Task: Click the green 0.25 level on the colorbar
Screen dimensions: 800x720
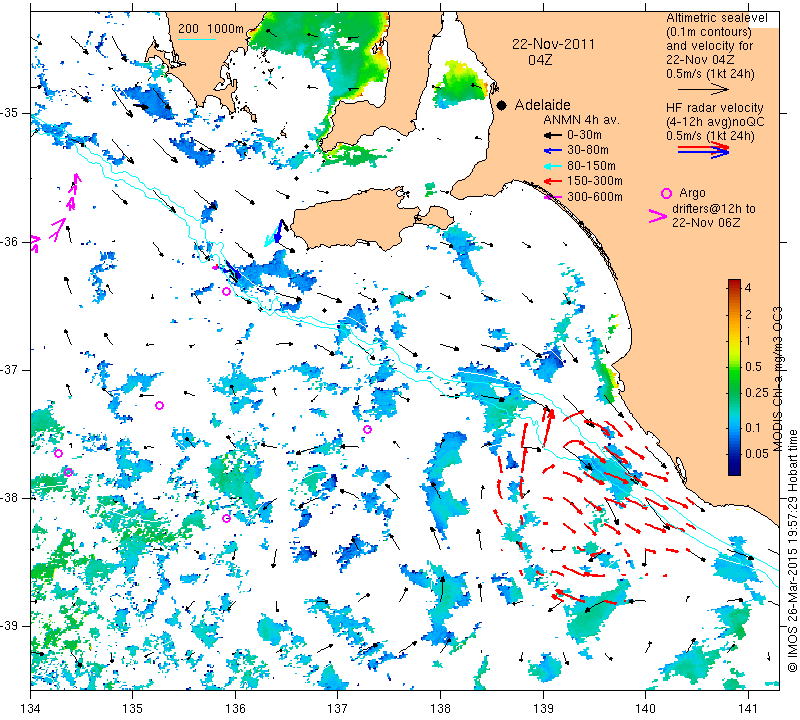Action: point(734,393)
